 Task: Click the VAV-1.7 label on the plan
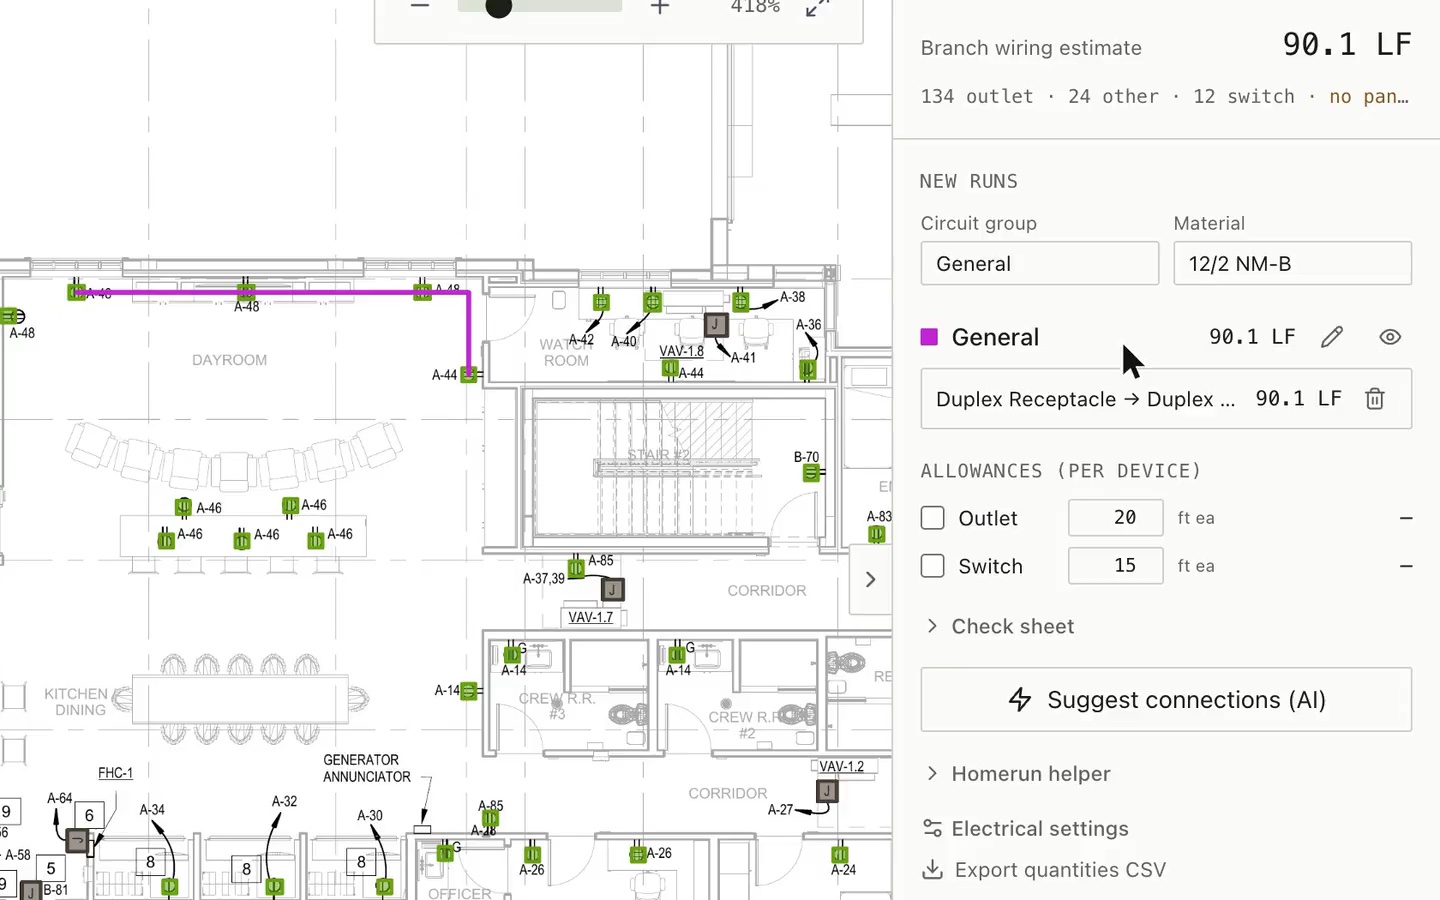tap(590, 617)
